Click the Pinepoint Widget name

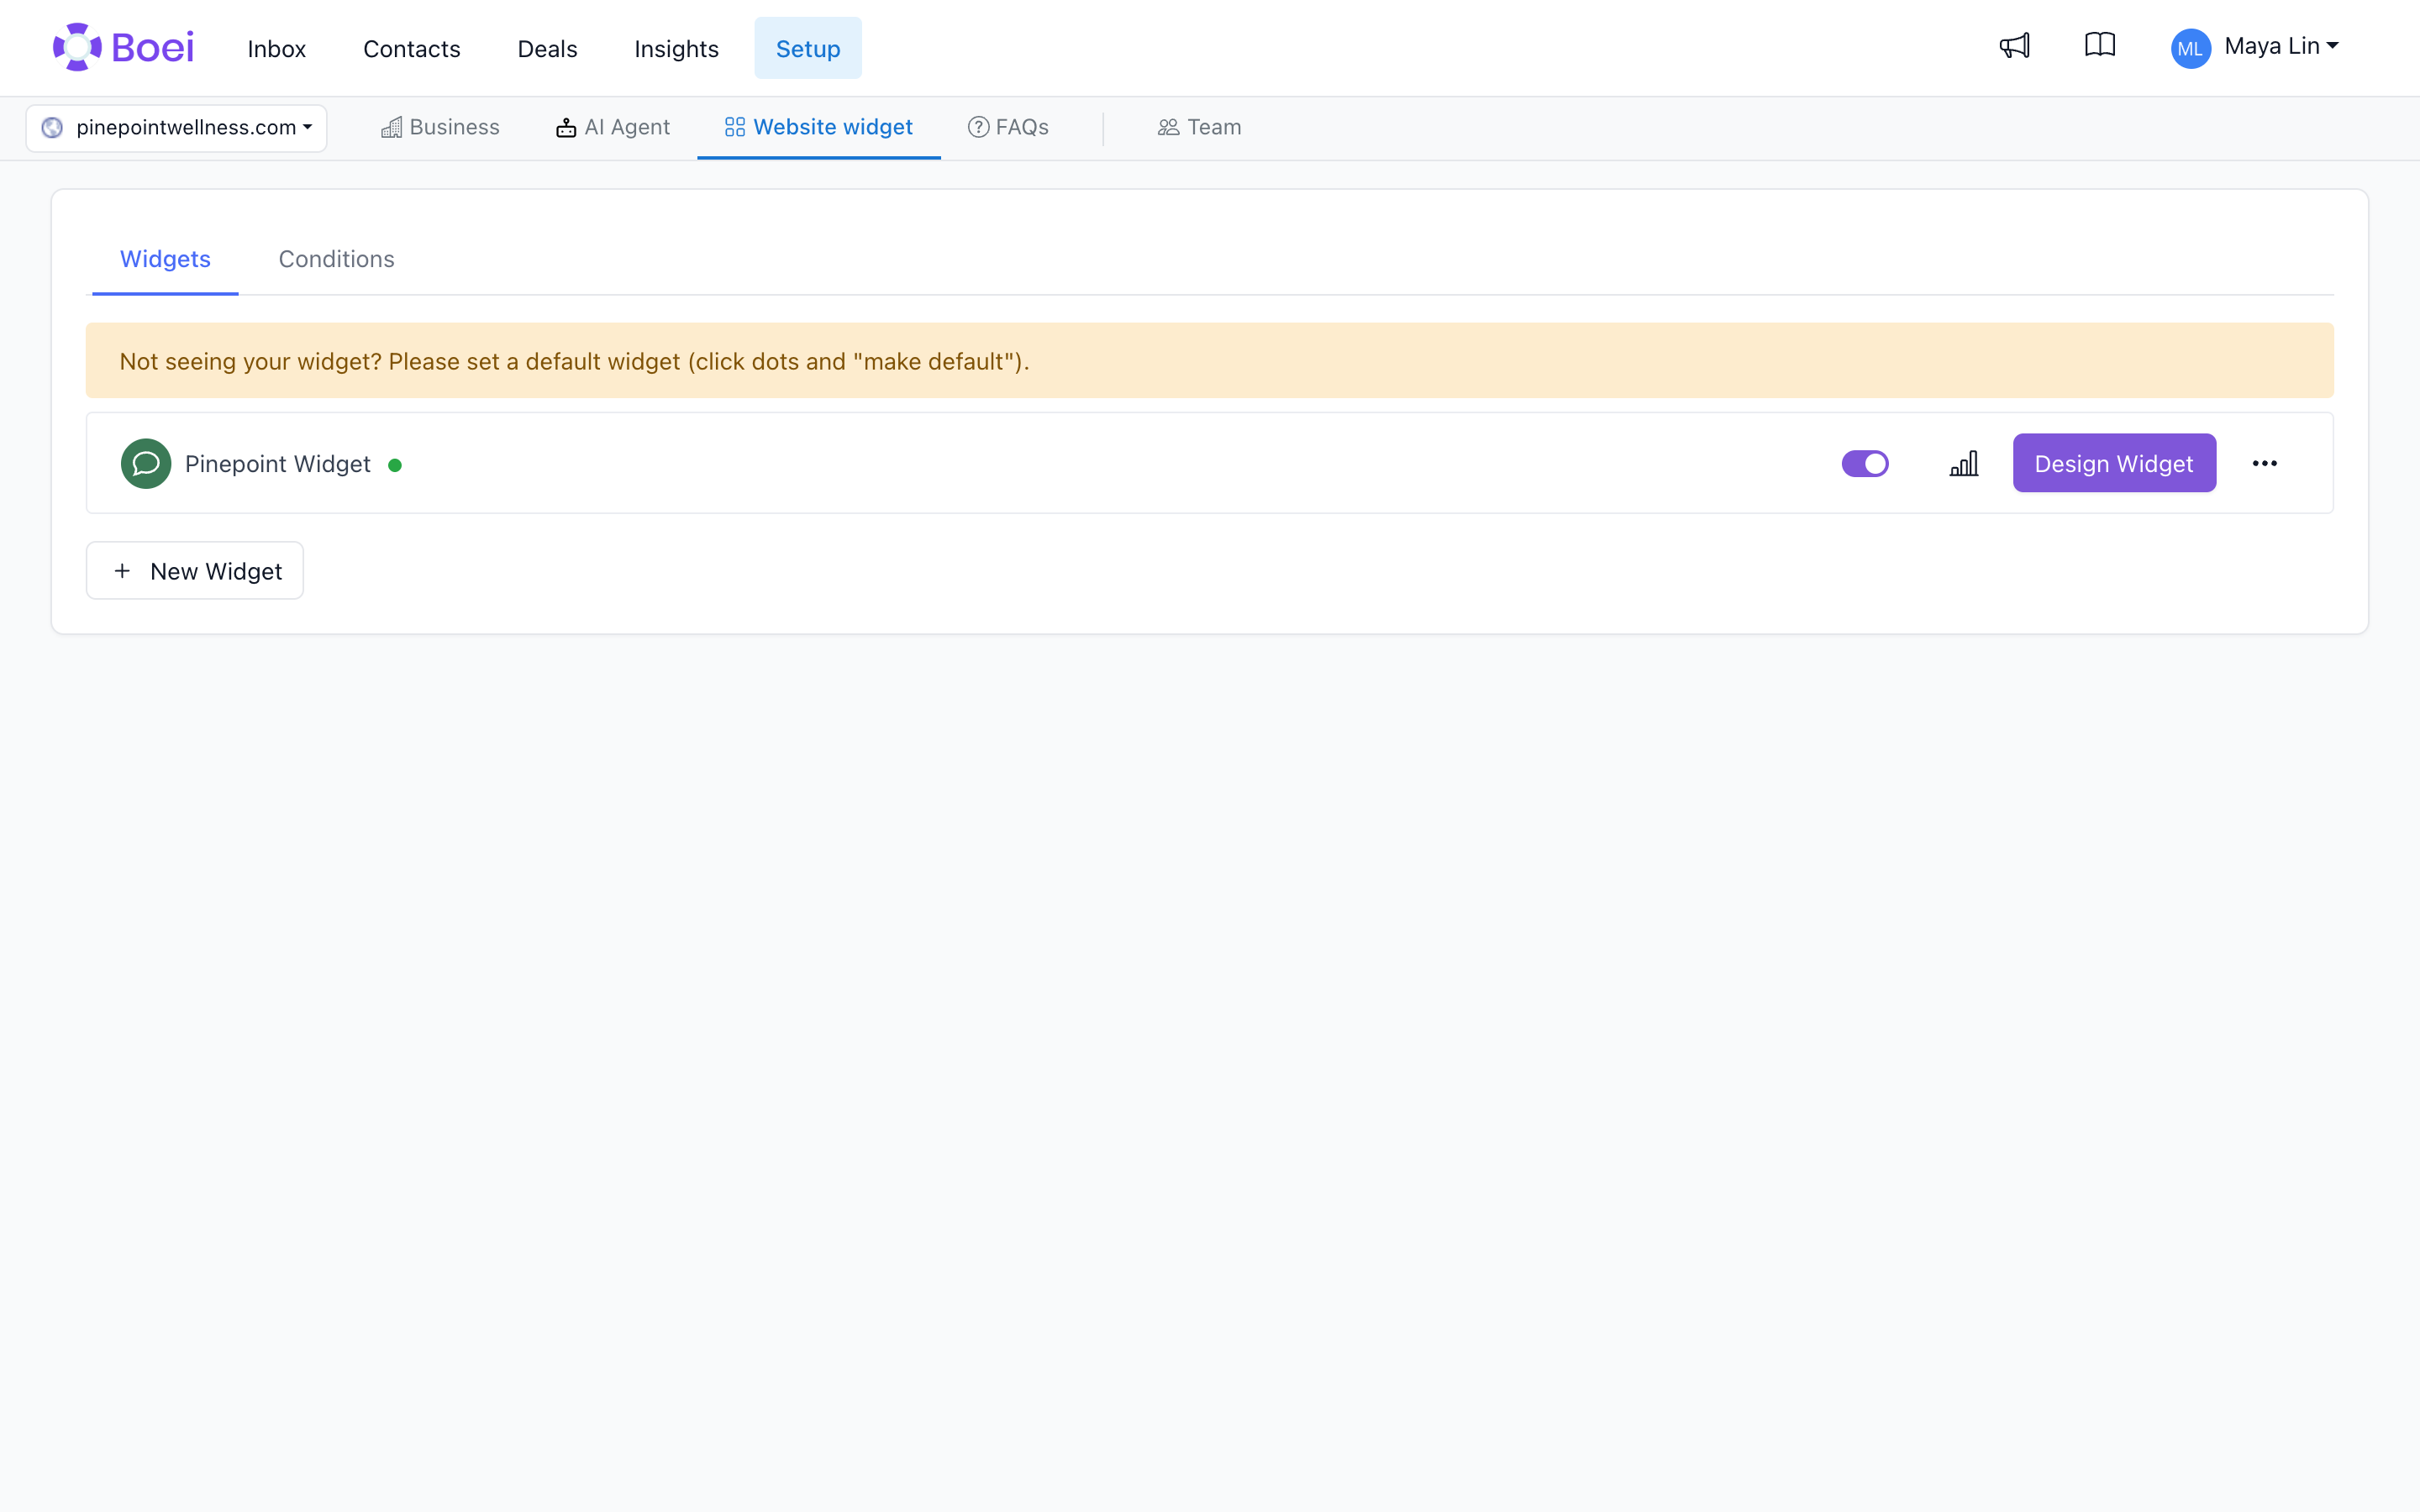coord(278,464)
